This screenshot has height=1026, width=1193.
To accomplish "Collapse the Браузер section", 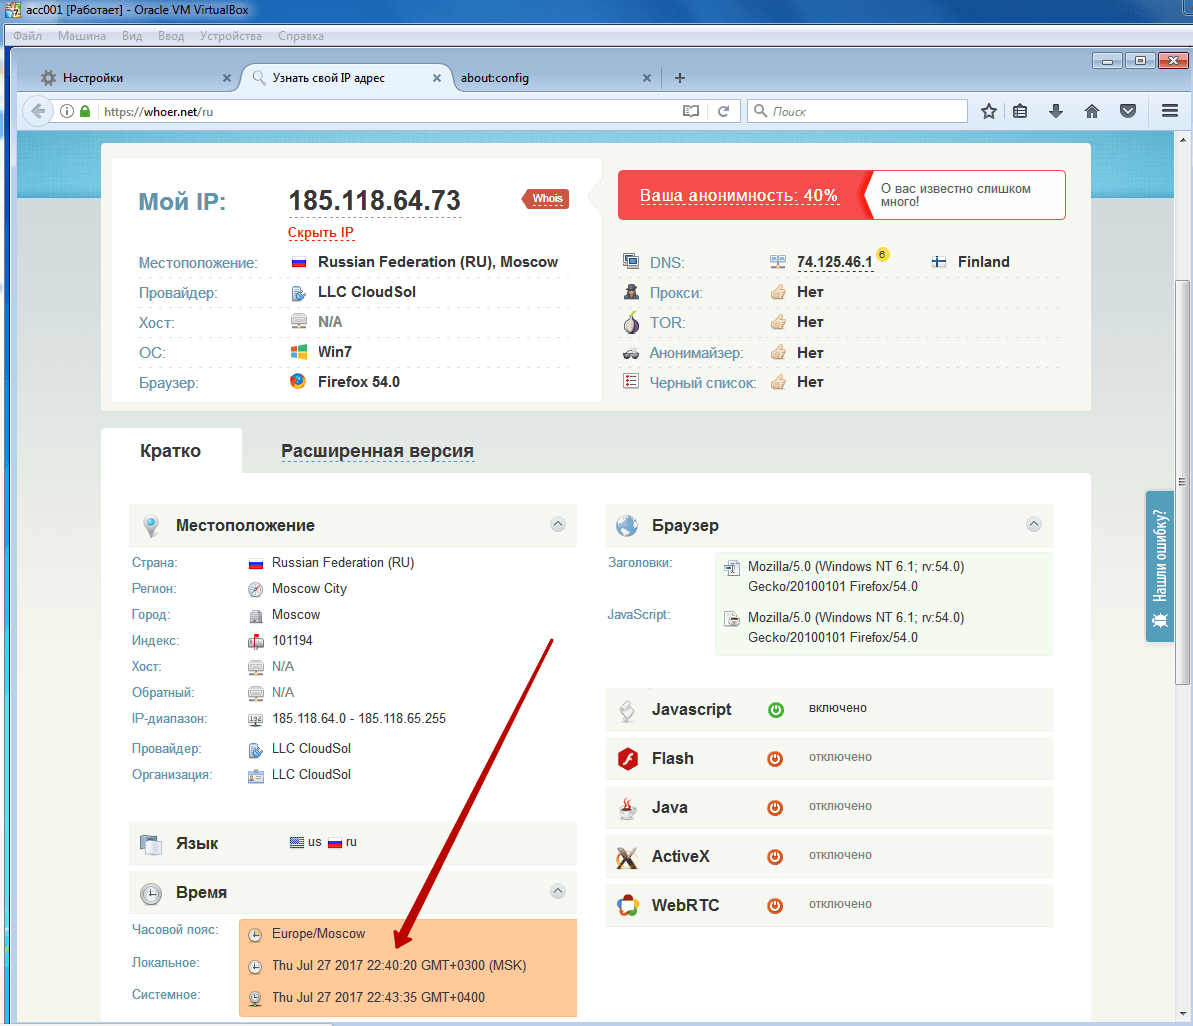I will tap(1033, 524).
